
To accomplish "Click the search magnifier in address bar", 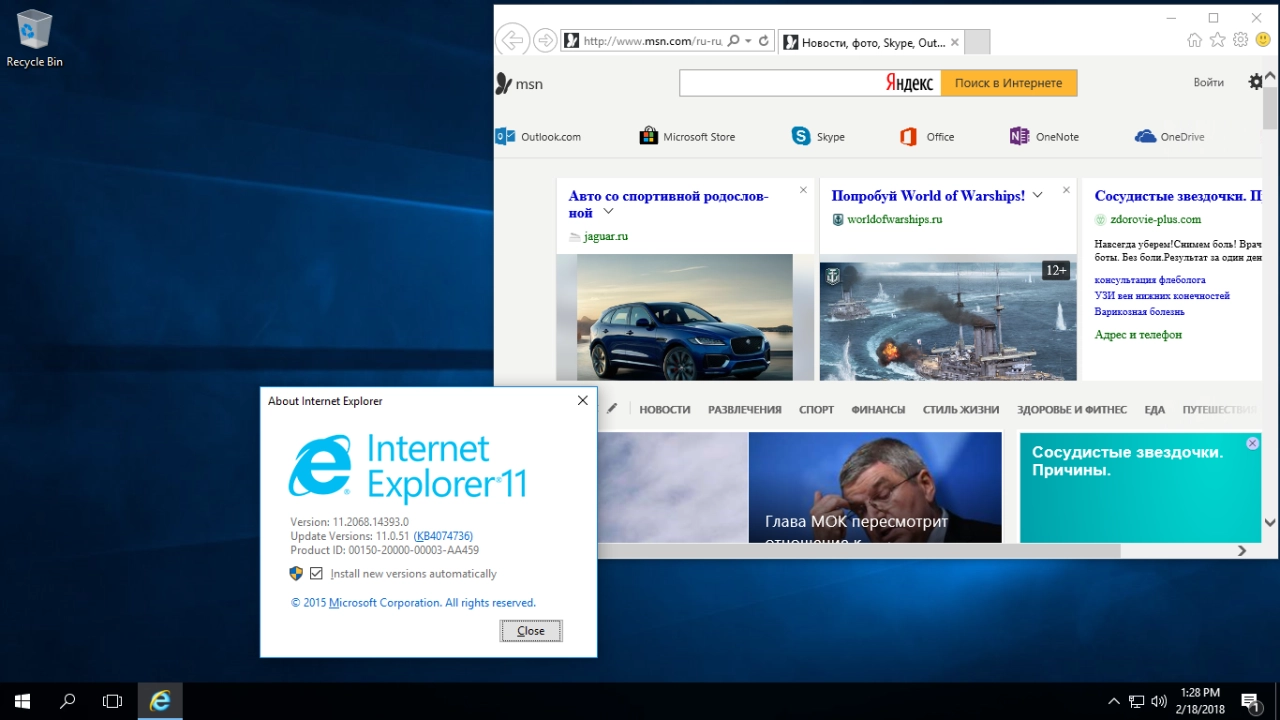I will point(734,41).
